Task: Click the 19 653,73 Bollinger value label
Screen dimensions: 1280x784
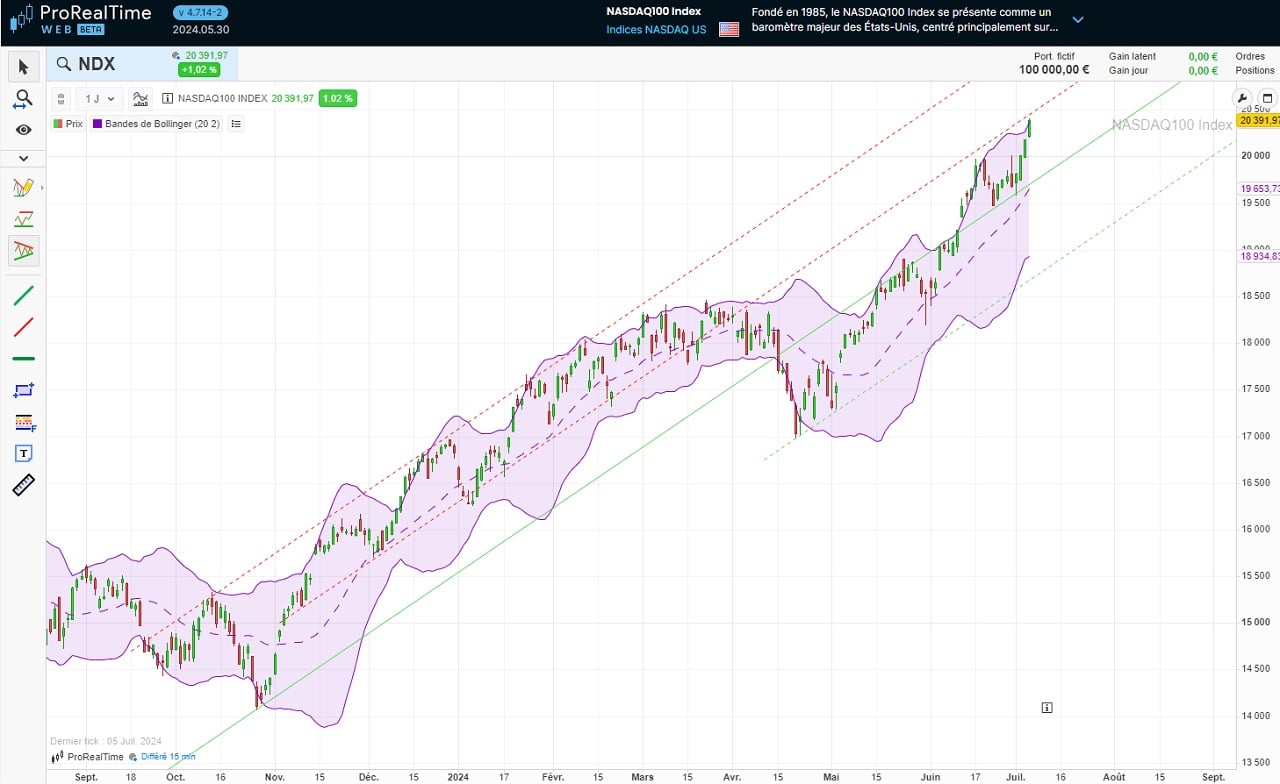Action: coord(1259,188)
